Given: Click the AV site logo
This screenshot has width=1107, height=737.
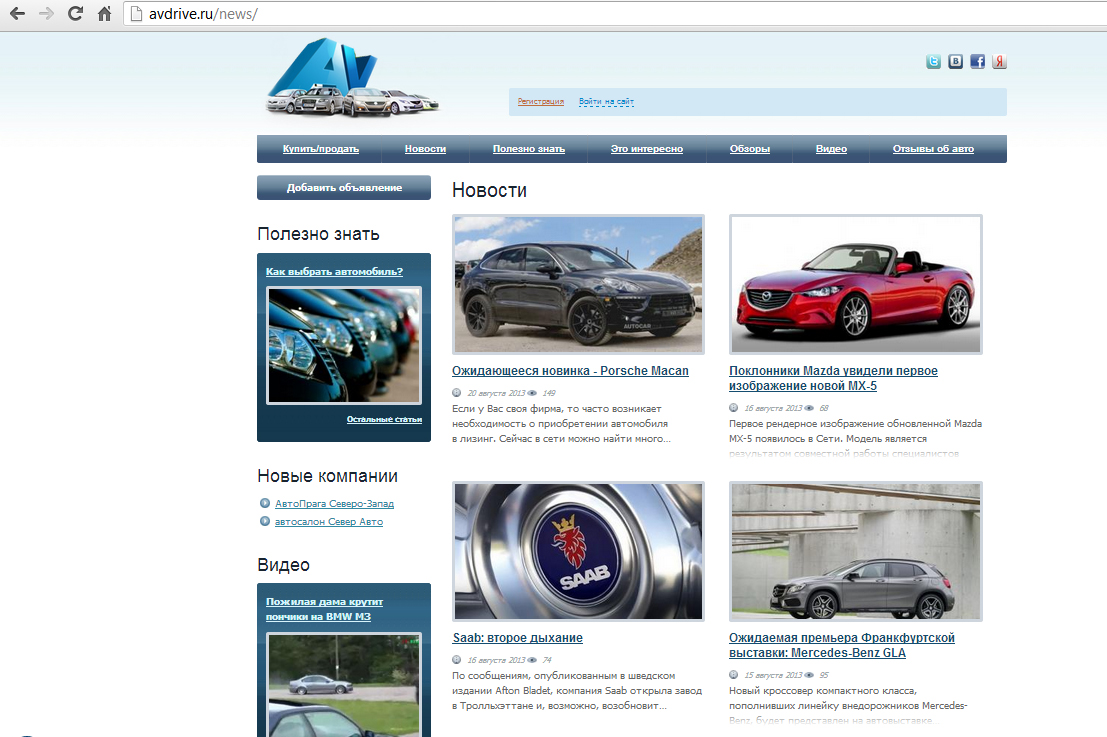Looking at the screenshot, I should coord(352,78).
